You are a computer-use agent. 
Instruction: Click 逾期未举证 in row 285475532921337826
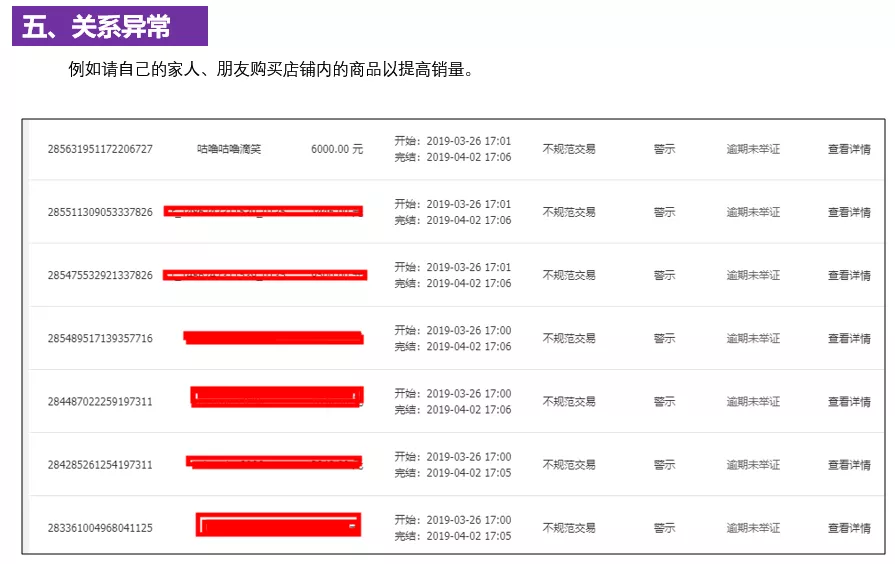pyautogui.click(x=753, y=275)
